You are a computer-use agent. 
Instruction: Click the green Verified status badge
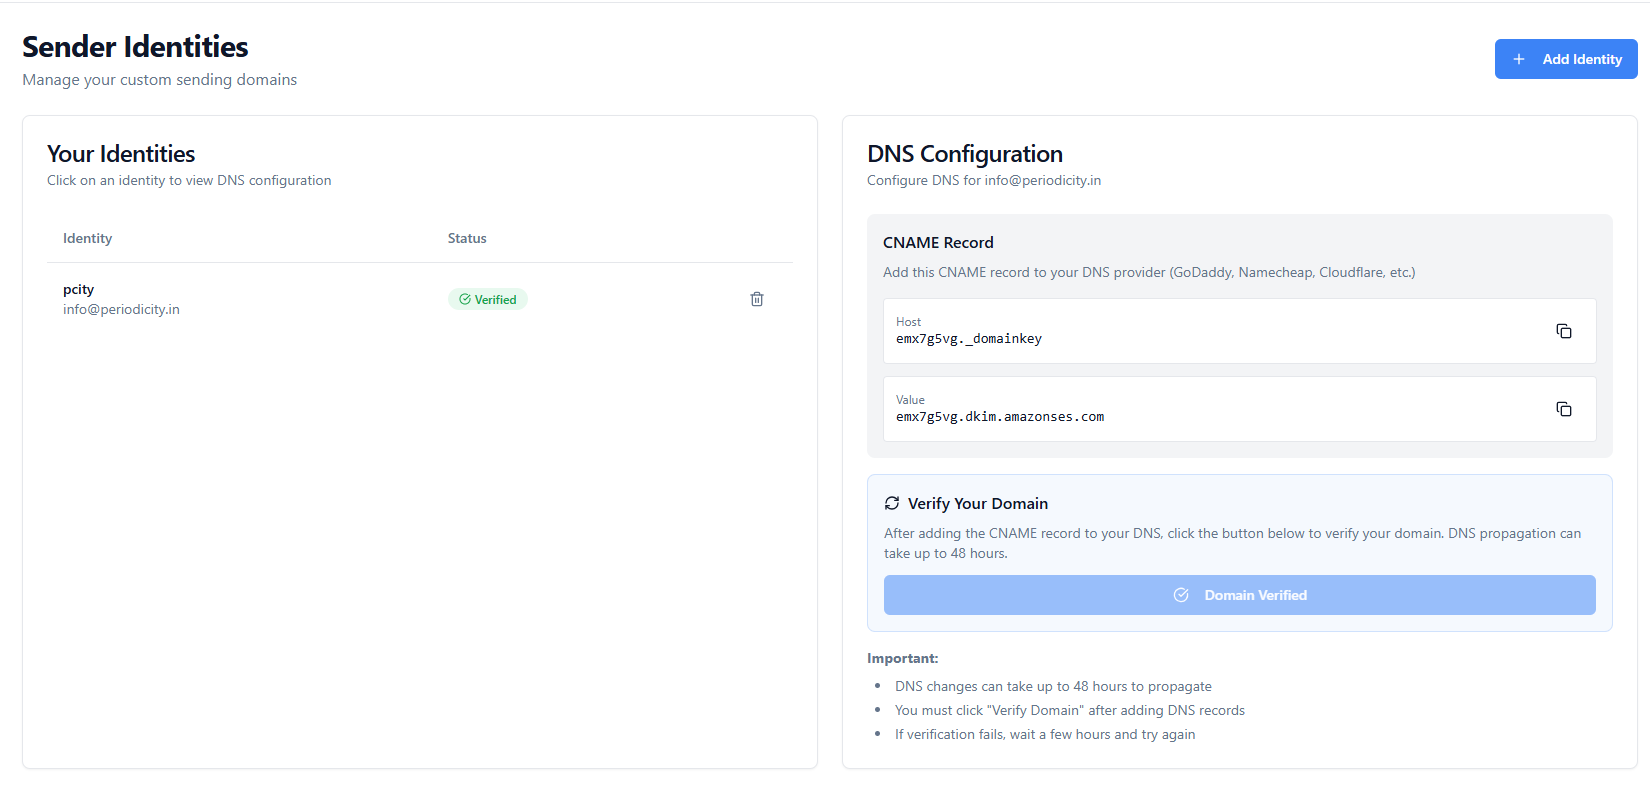(x=488, y=299)
